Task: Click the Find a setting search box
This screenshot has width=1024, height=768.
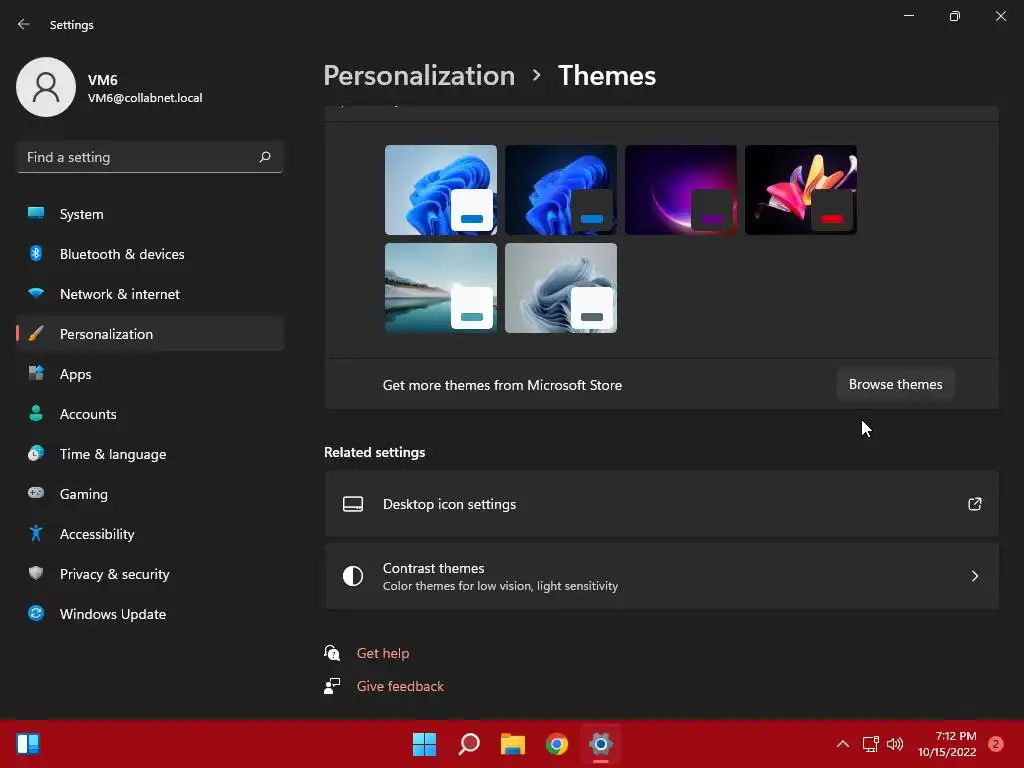Action: pos(150,157)
